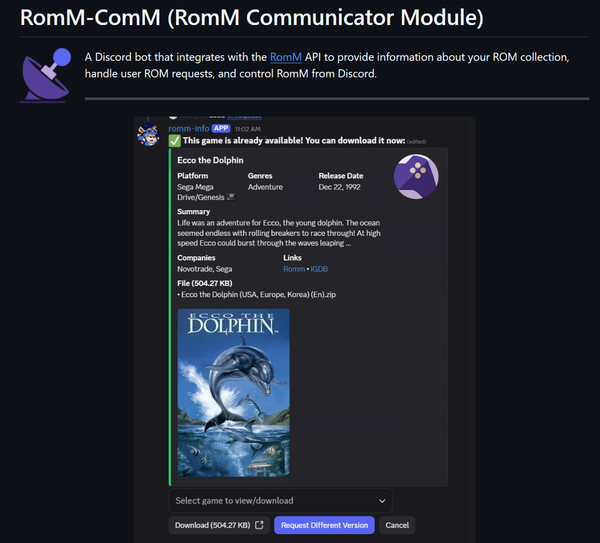Click the romm-info bot username
Viewport: 600px width, 543px height.
189,129
